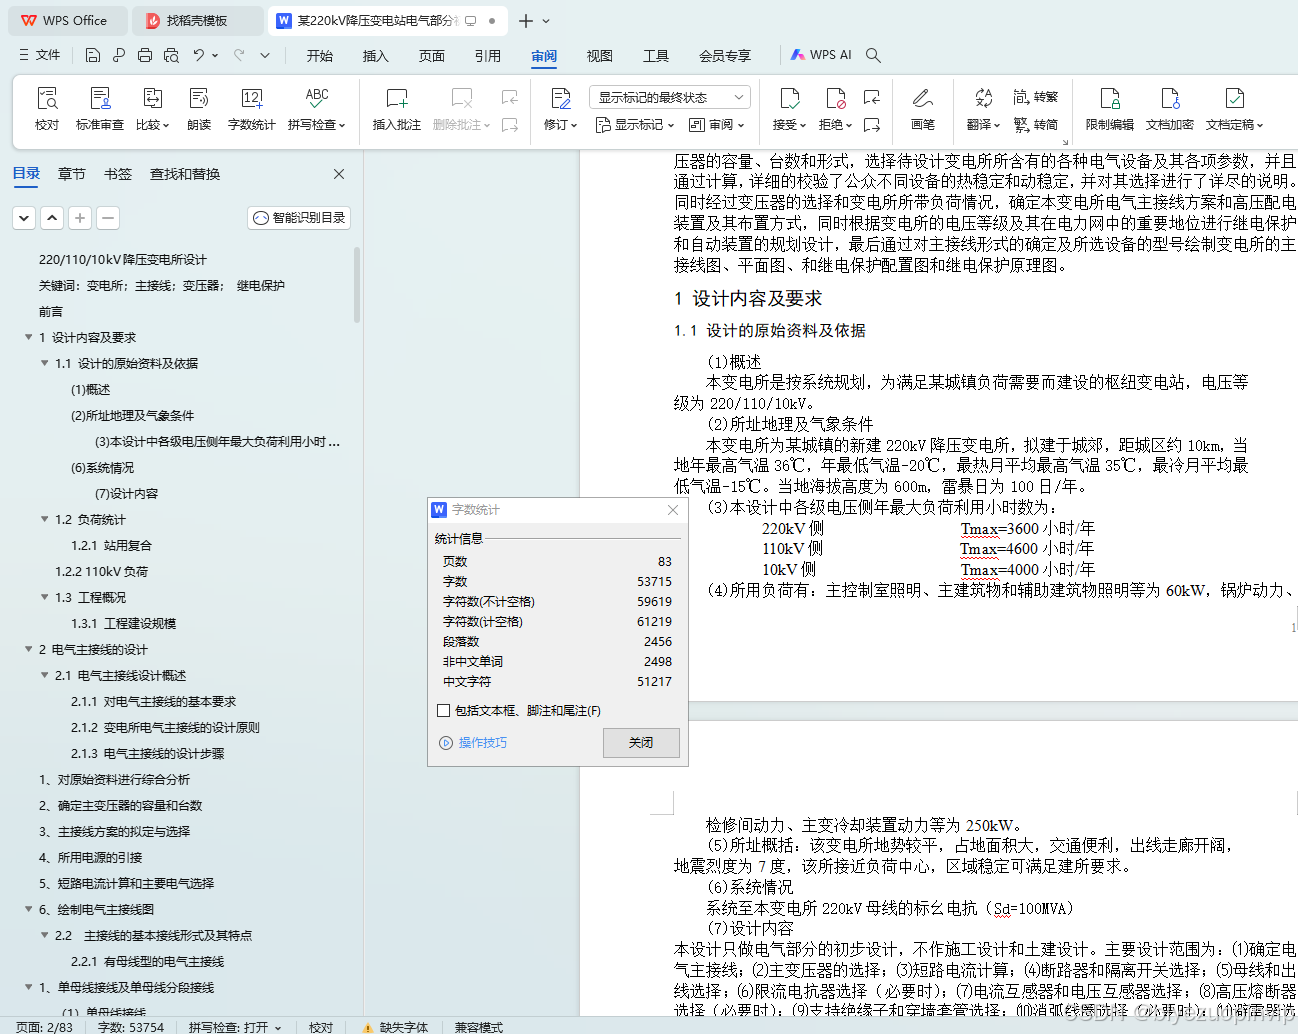Go to next change in review group
1298x1034 pixels.
(x=872, y=125)
